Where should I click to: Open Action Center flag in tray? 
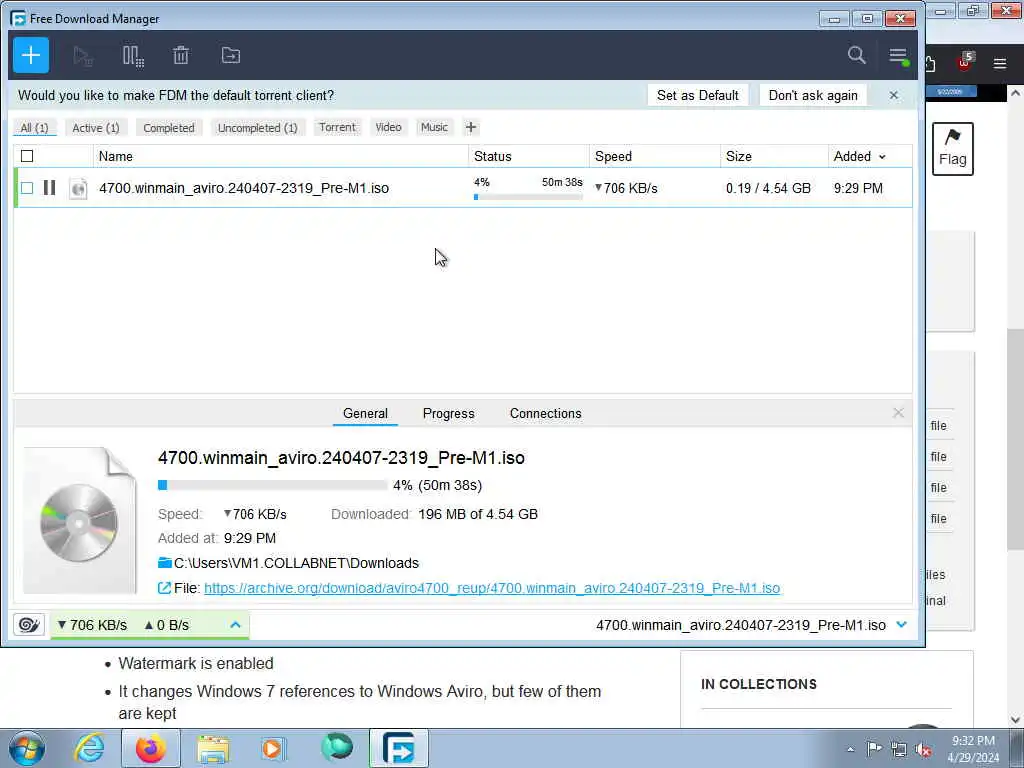(x=874, y=749)
